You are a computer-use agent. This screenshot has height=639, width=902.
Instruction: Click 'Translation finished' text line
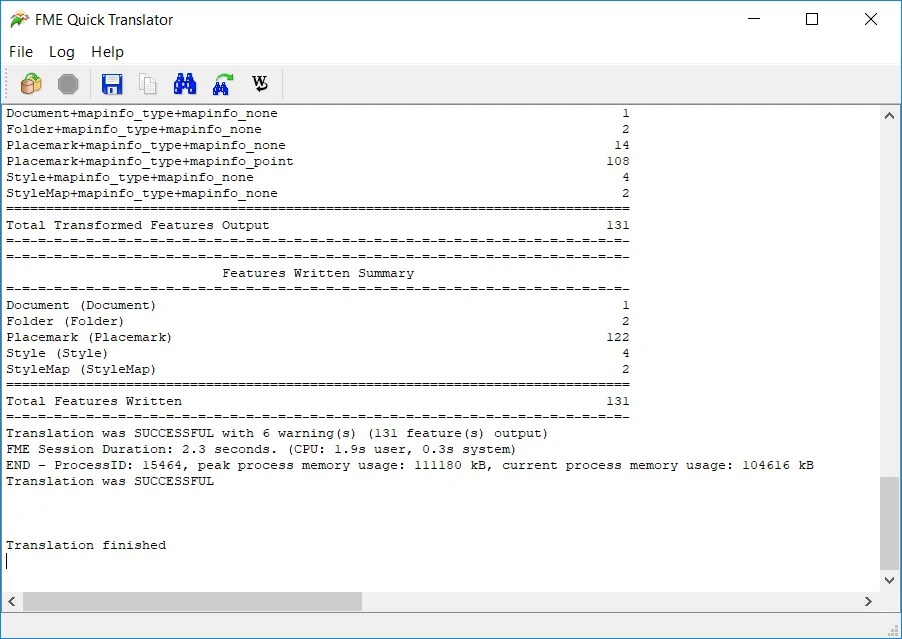tap(86, 545)
